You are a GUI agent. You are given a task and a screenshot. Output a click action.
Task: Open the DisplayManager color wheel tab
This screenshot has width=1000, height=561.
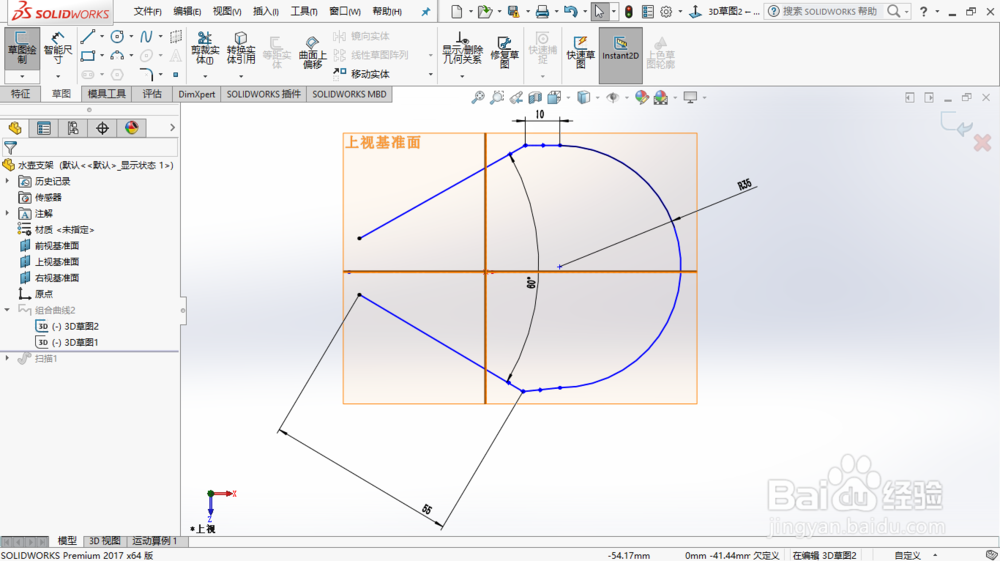(x=131, y=128)
